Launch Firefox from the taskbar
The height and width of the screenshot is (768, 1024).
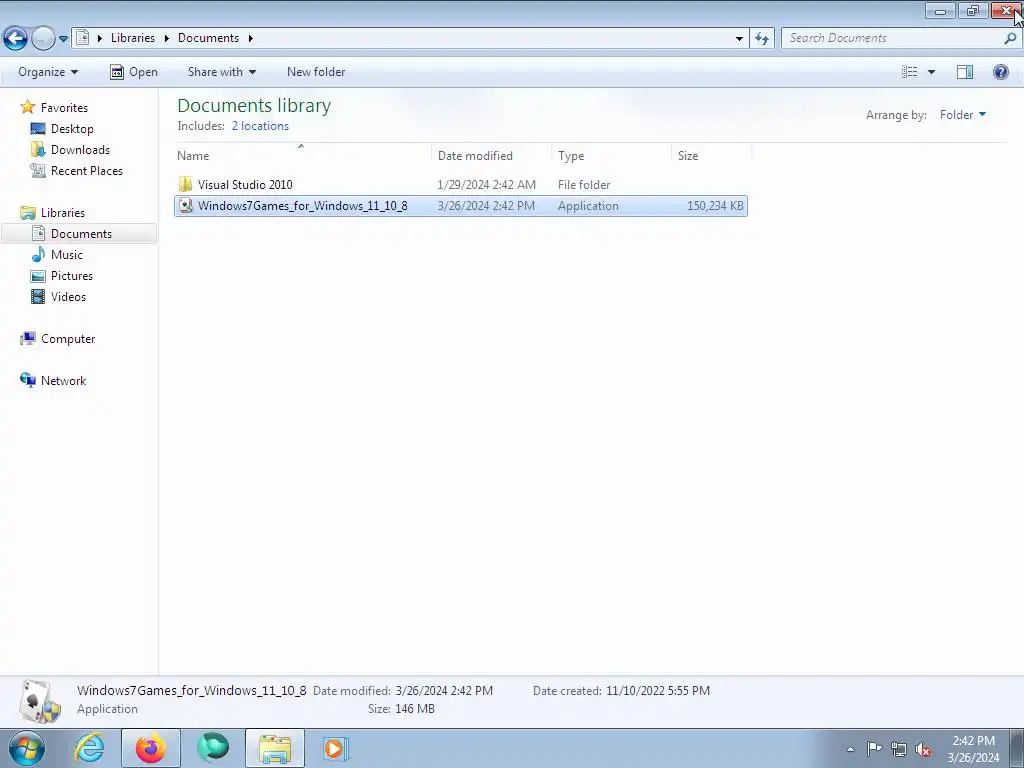pyautogui.click(x=151, y=748)
